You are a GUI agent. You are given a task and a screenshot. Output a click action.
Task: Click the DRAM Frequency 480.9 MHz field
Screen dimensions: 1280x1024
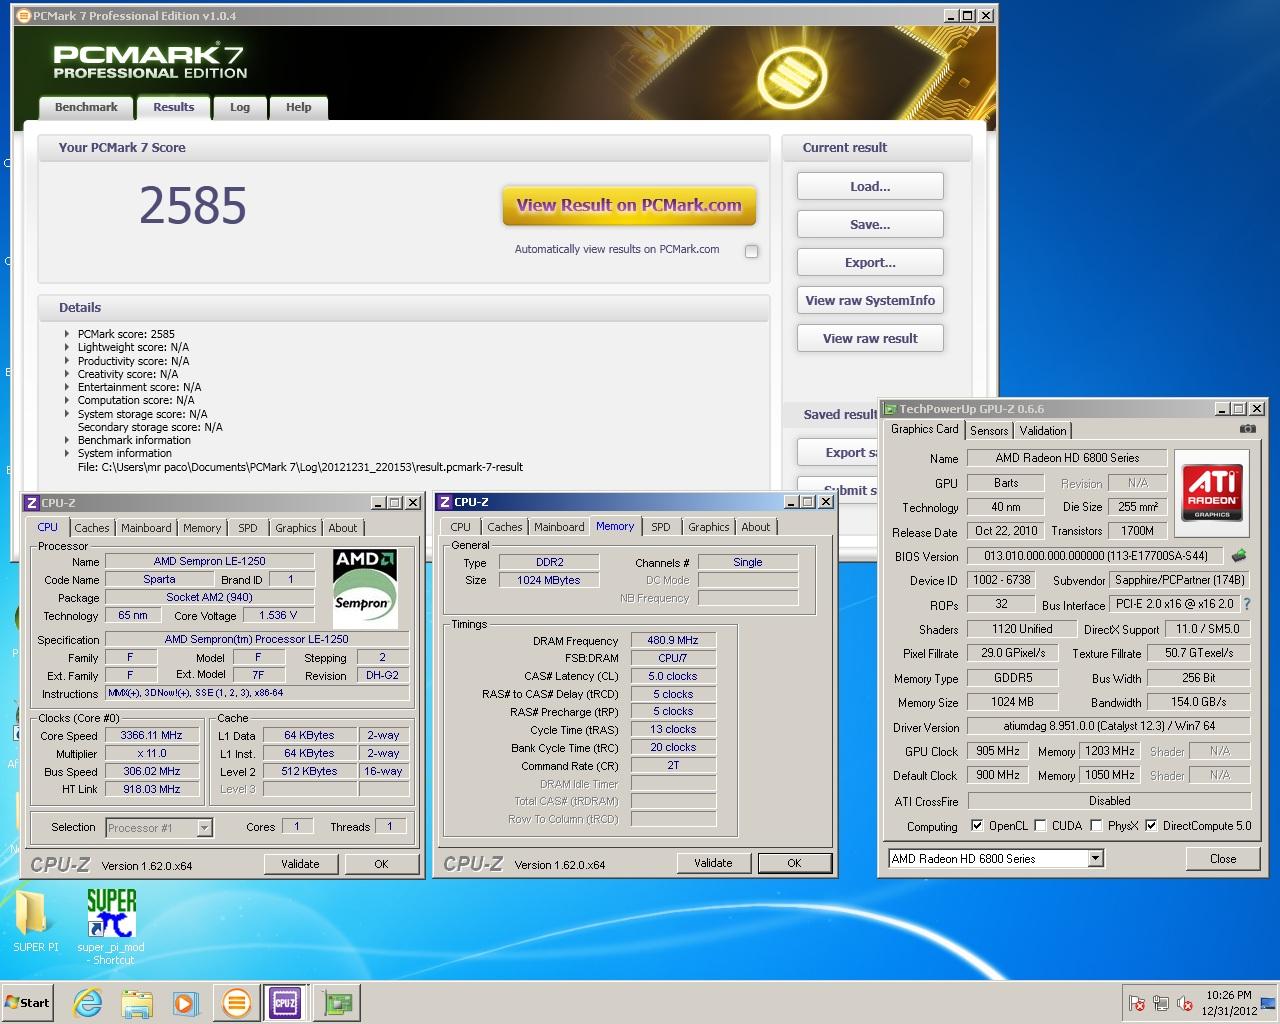[x=673, y=640]
